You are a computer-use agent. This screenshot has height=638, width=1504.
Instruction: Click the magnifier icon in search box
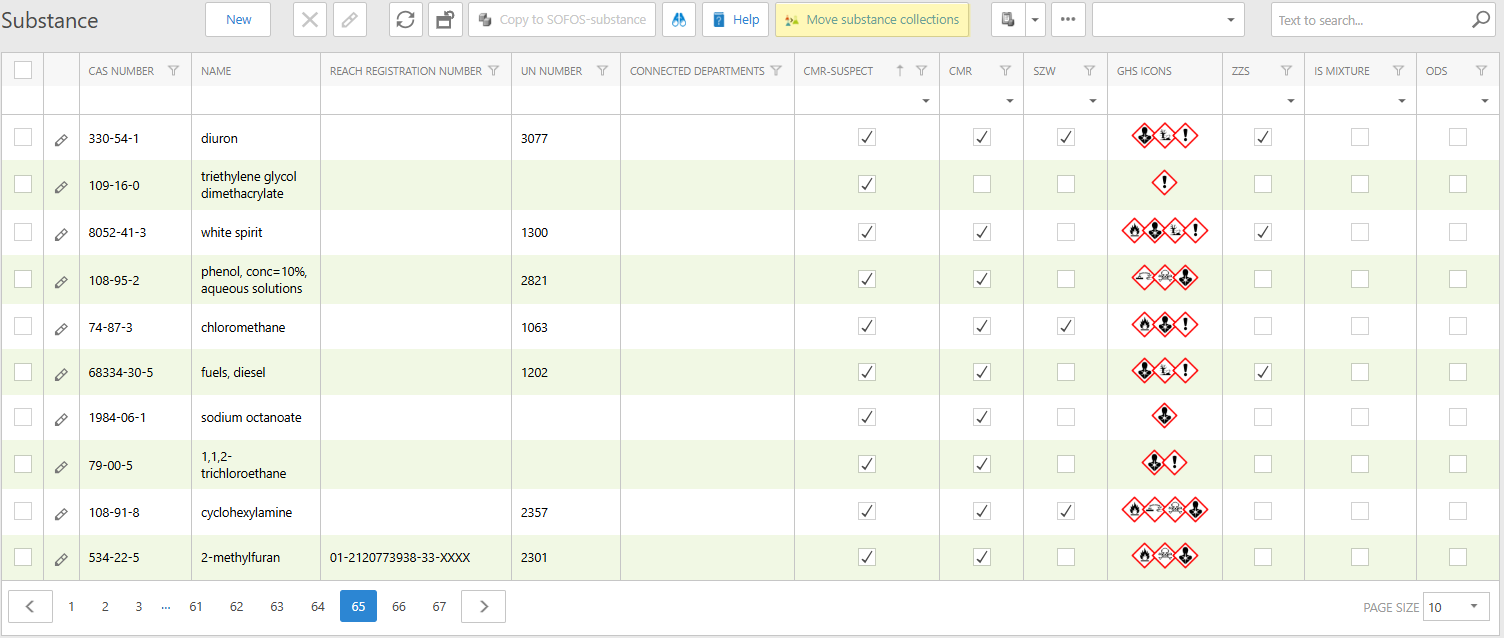(1480, 20)
